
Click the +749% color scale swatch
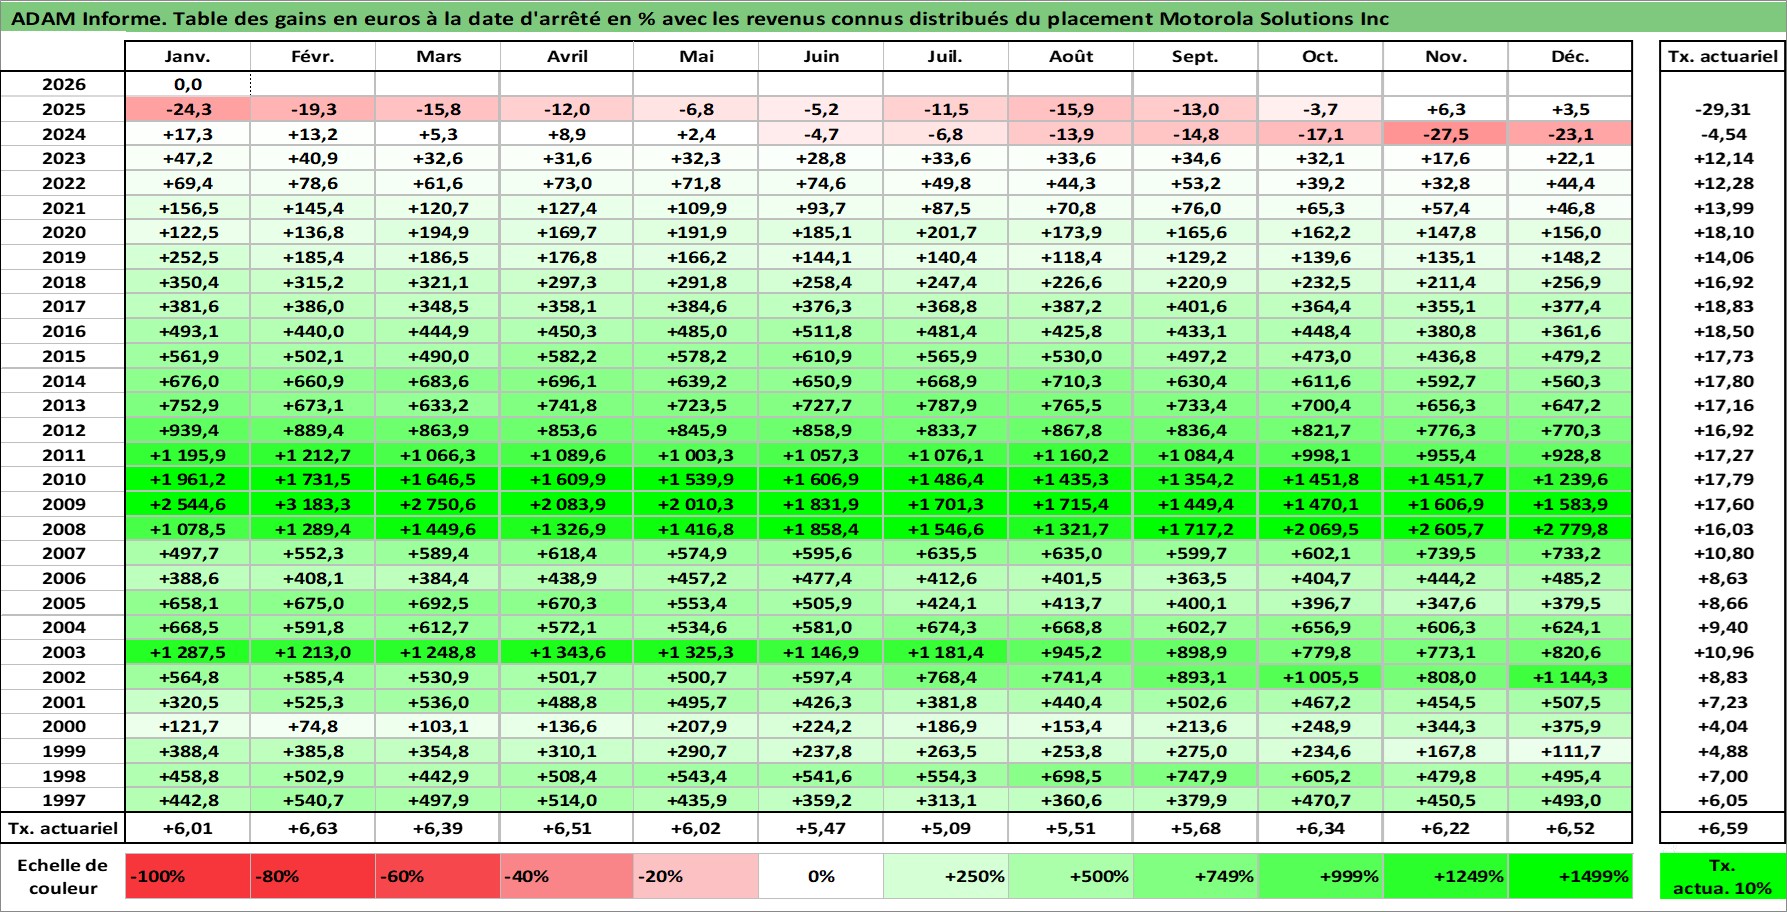click(1195, 876)
